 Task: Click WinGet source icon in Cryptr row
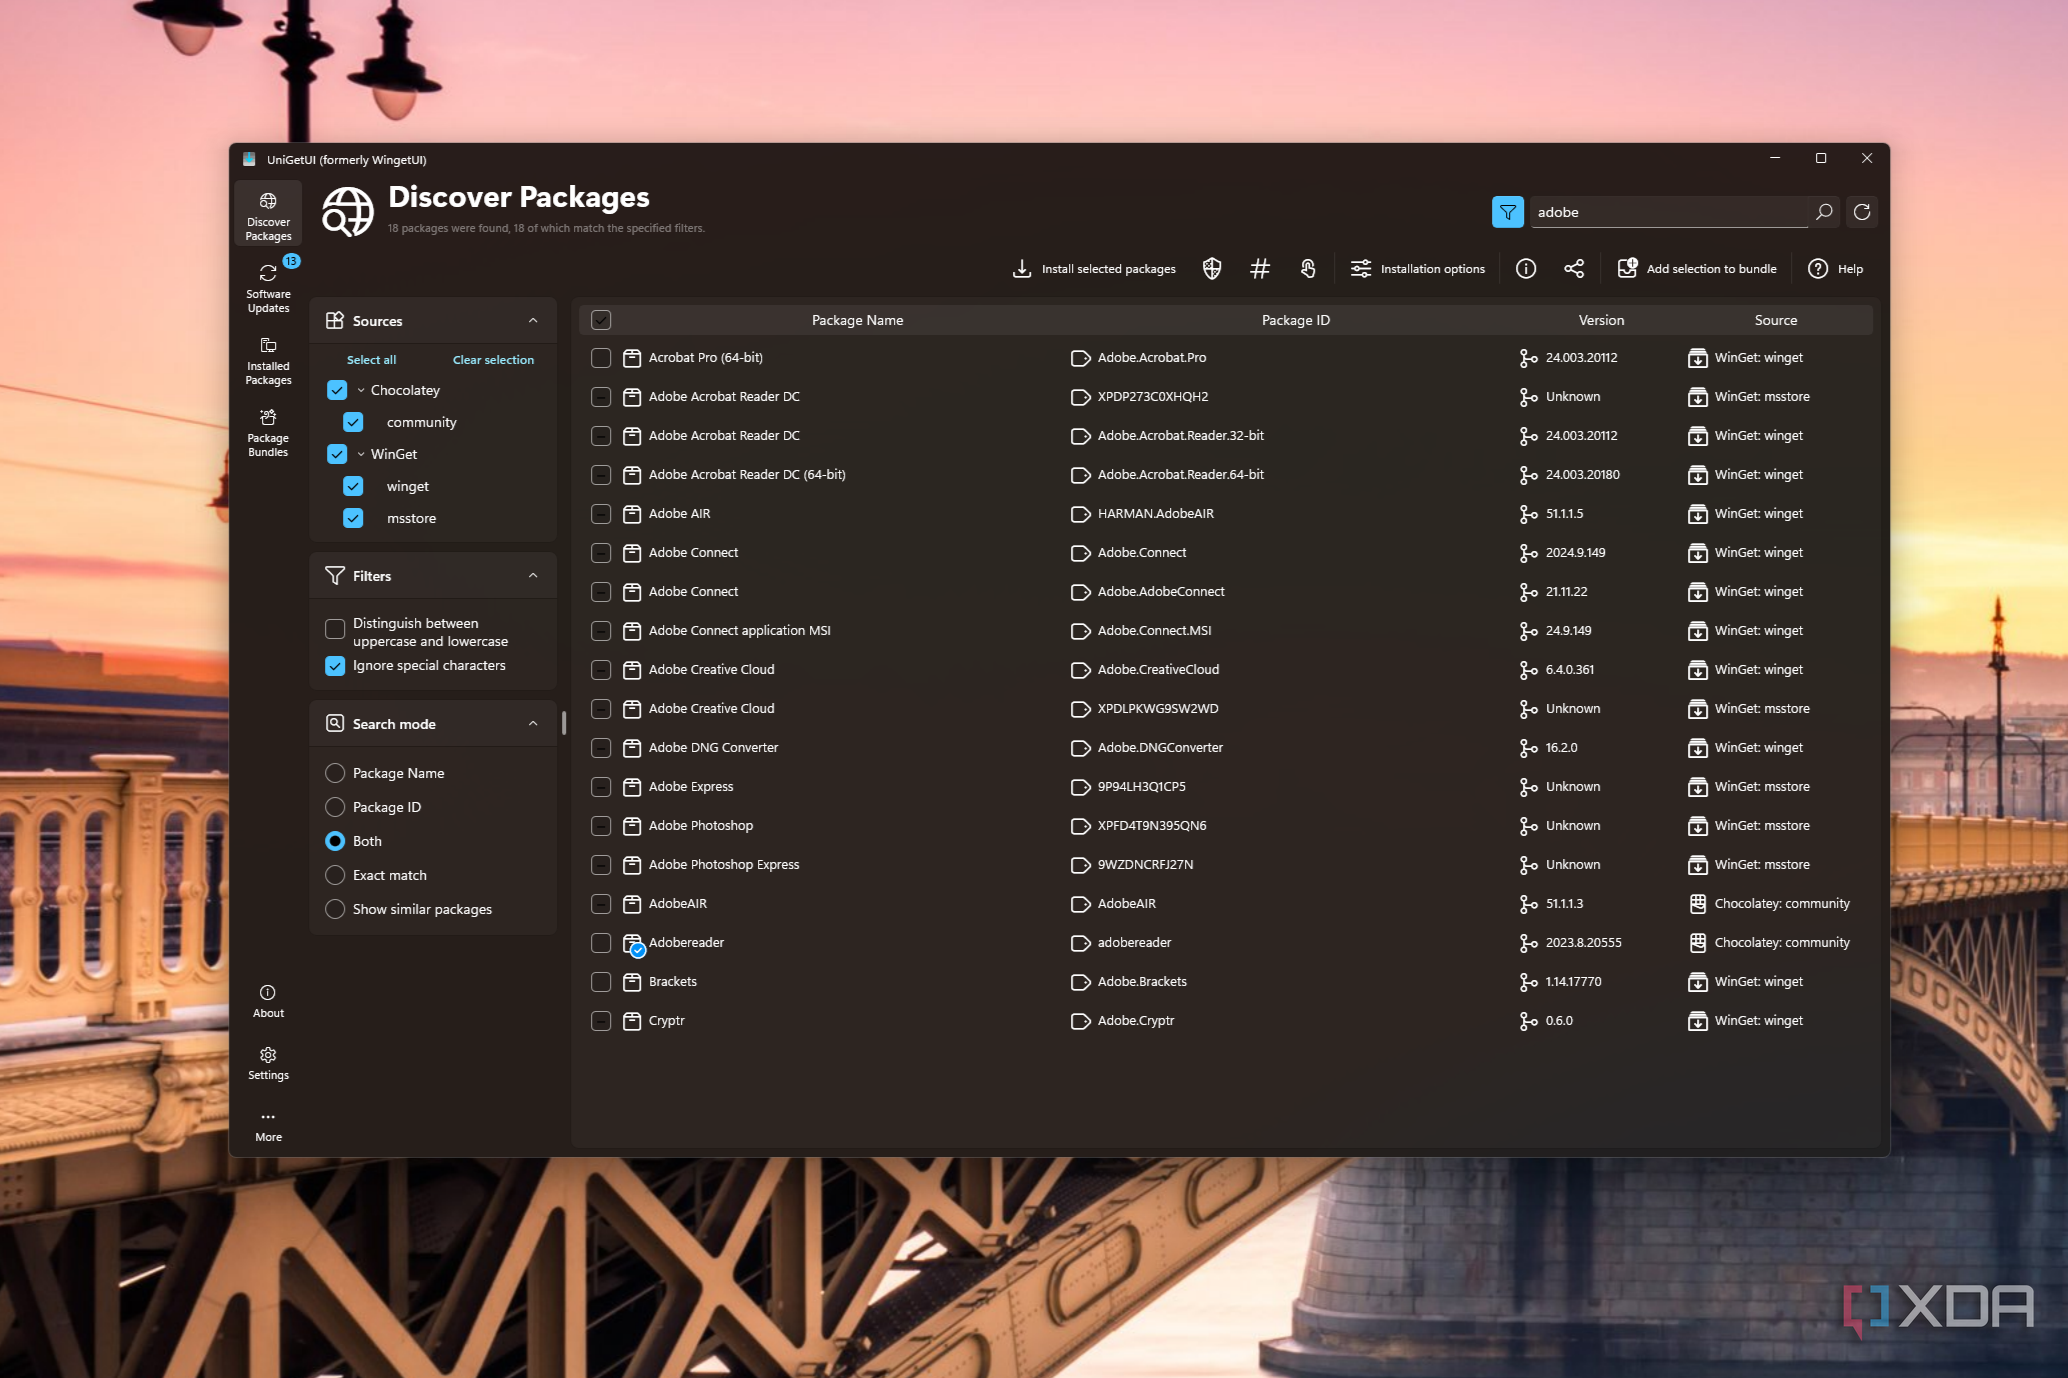(1697, 1021)
